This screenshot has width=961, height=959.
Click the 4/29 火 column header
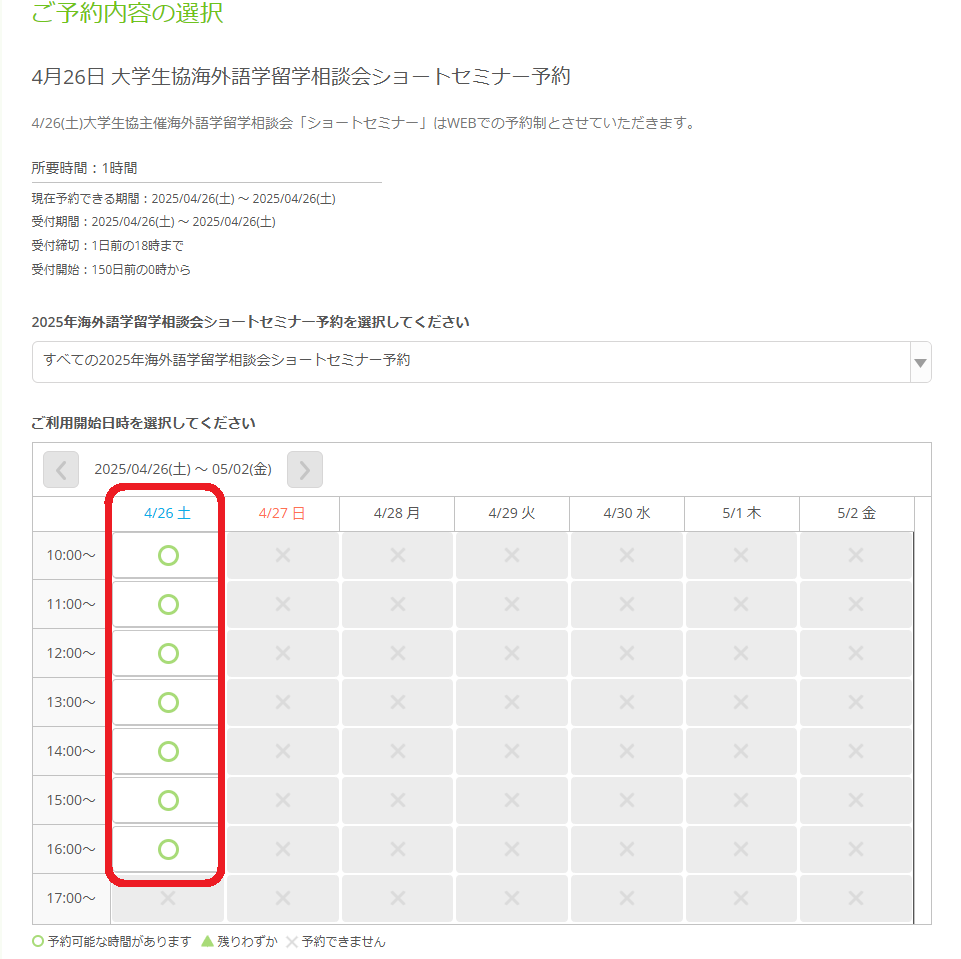coord(512,514)
